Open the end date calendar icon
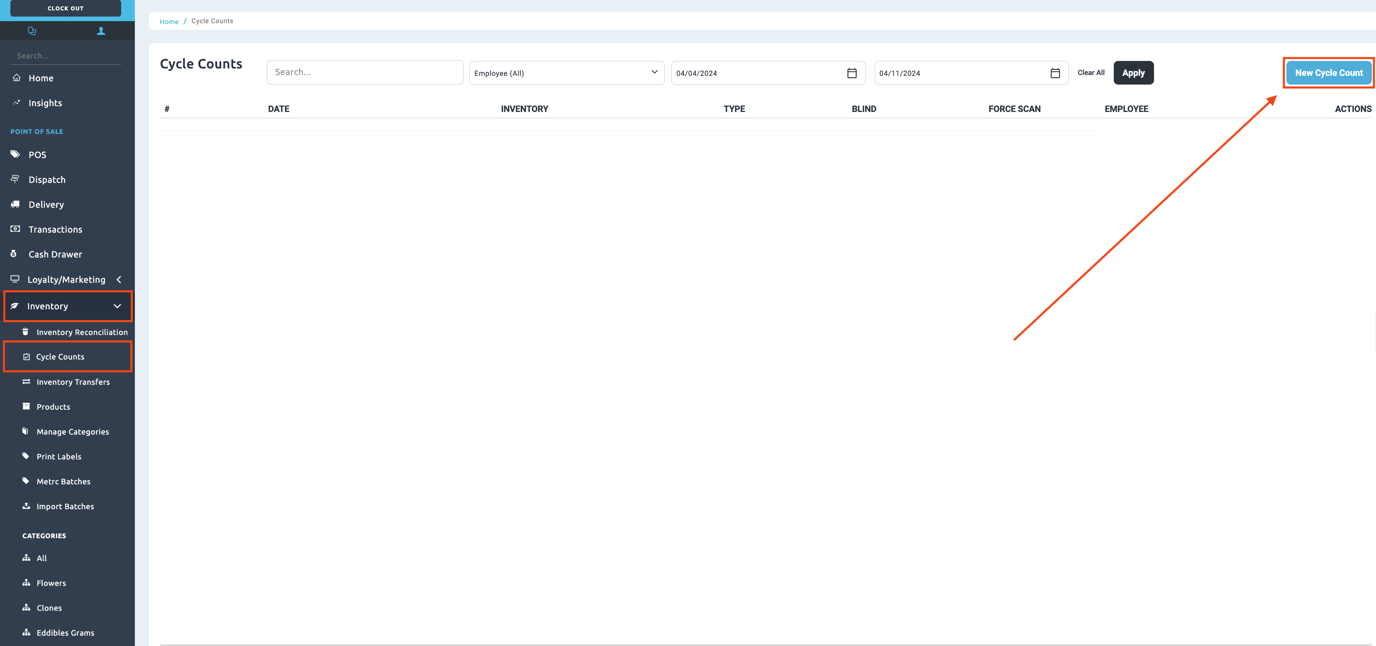1376x646 pixels. click(x=1055, y=73)
